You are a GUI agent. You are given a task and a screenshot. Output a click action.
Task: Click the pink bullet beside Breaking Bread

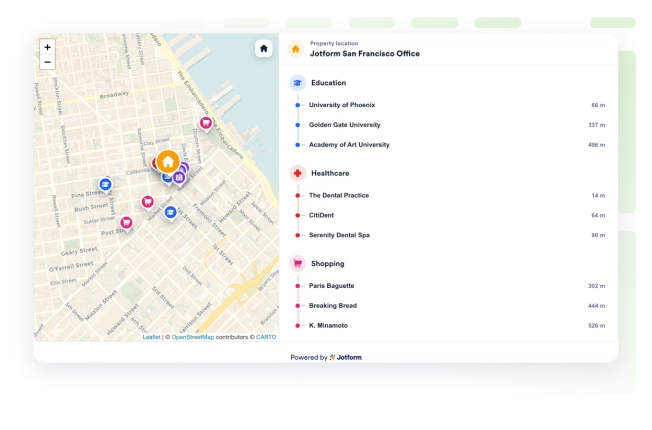coord(298,306)
